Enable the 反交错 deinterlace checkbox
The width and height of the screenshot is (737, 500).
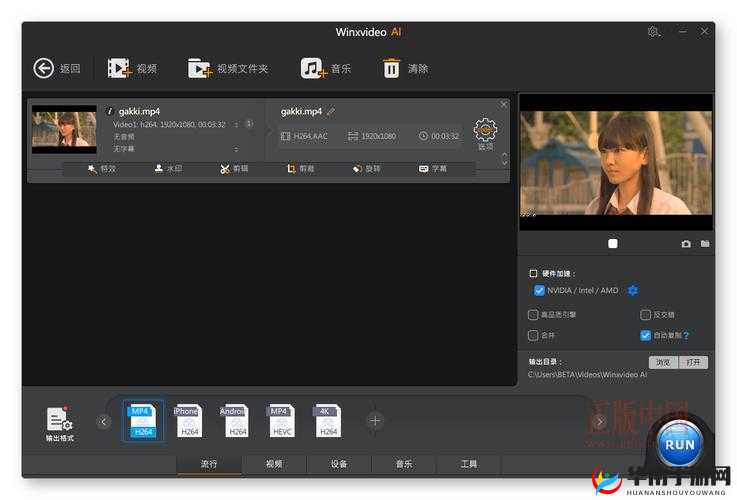[x=645, y=314]
